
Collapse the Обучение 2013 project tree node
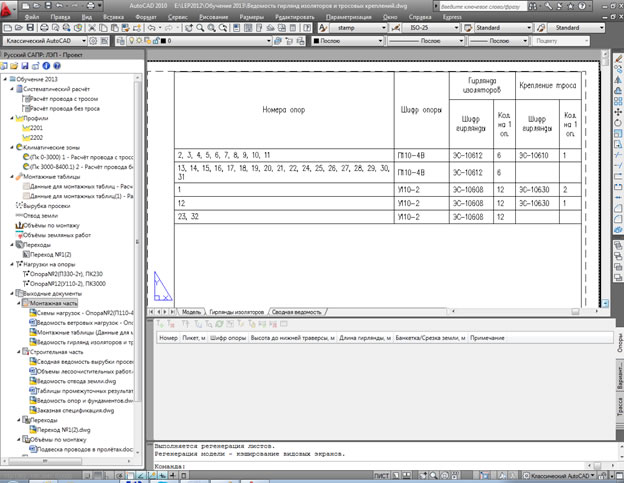point(7,78)
